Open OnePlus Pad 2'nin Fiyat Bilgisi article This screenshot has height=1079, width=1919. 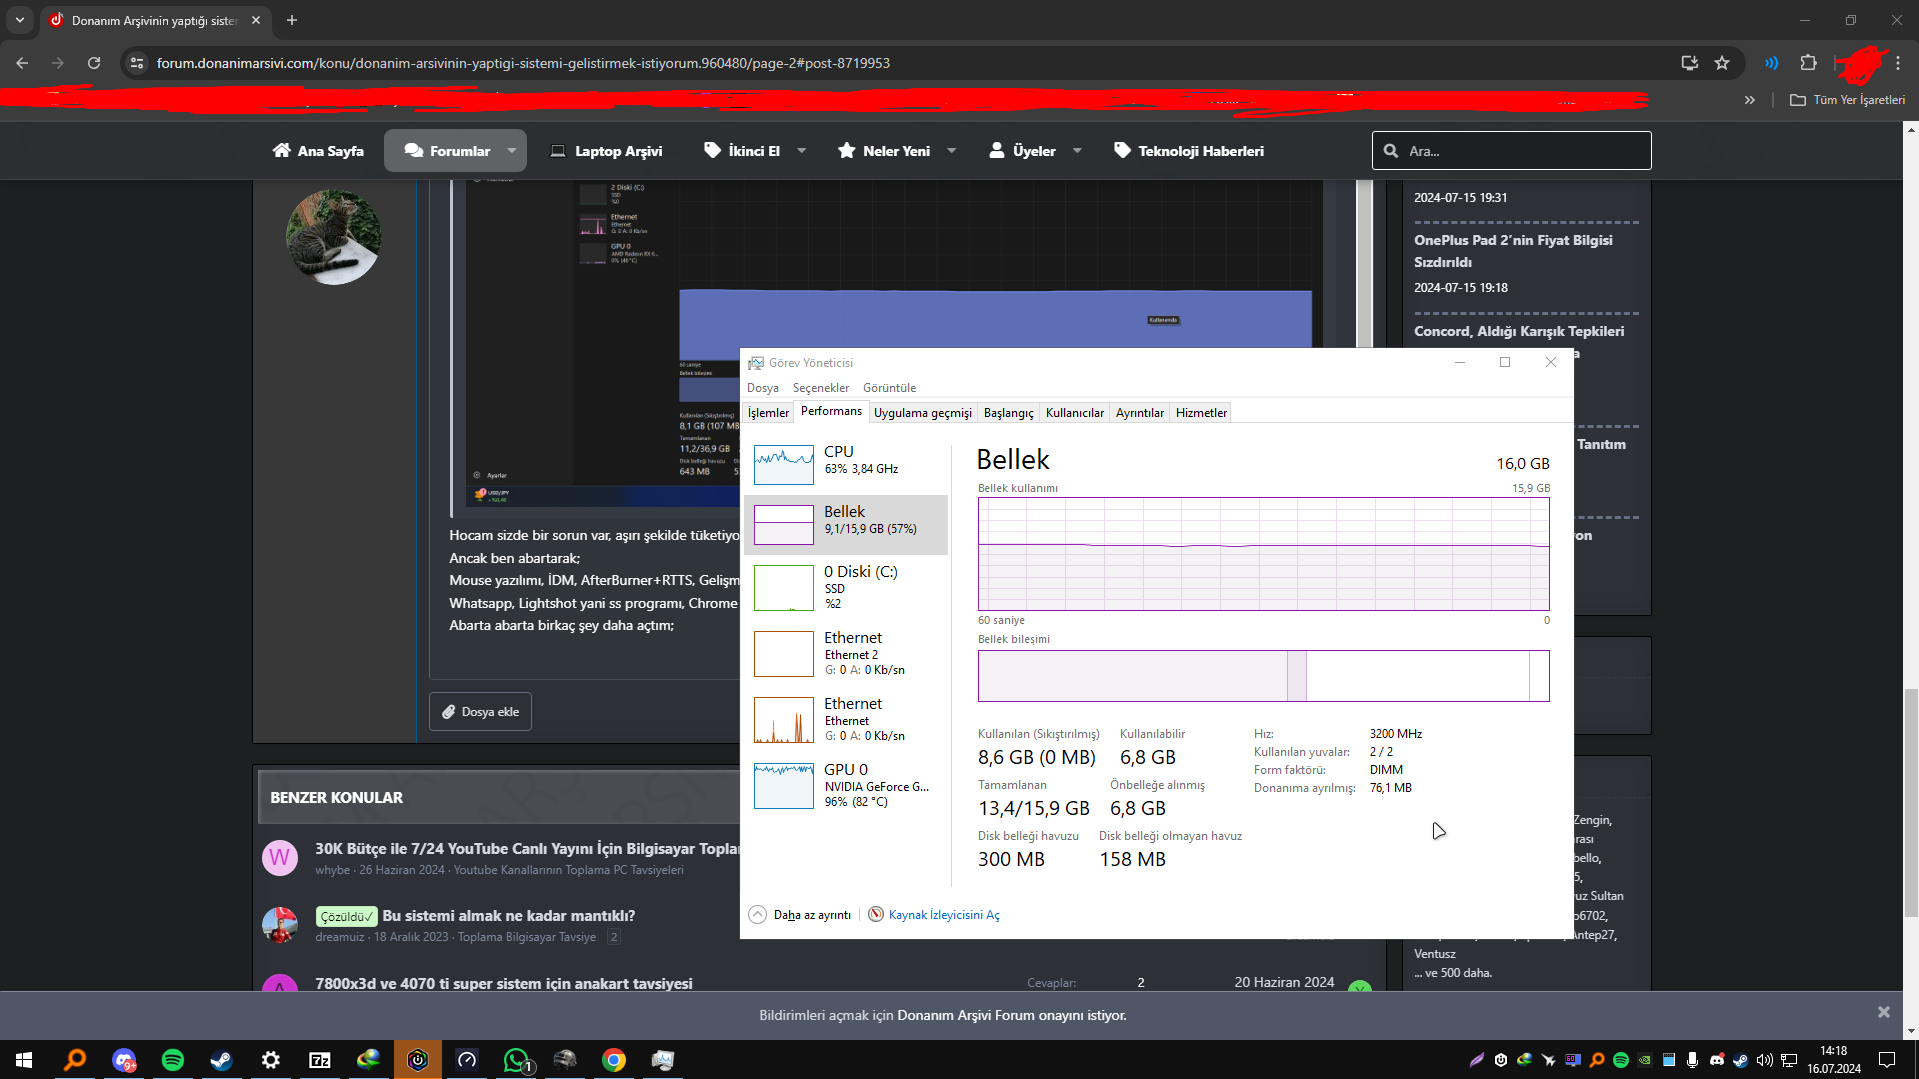[x=1513, y=251]
